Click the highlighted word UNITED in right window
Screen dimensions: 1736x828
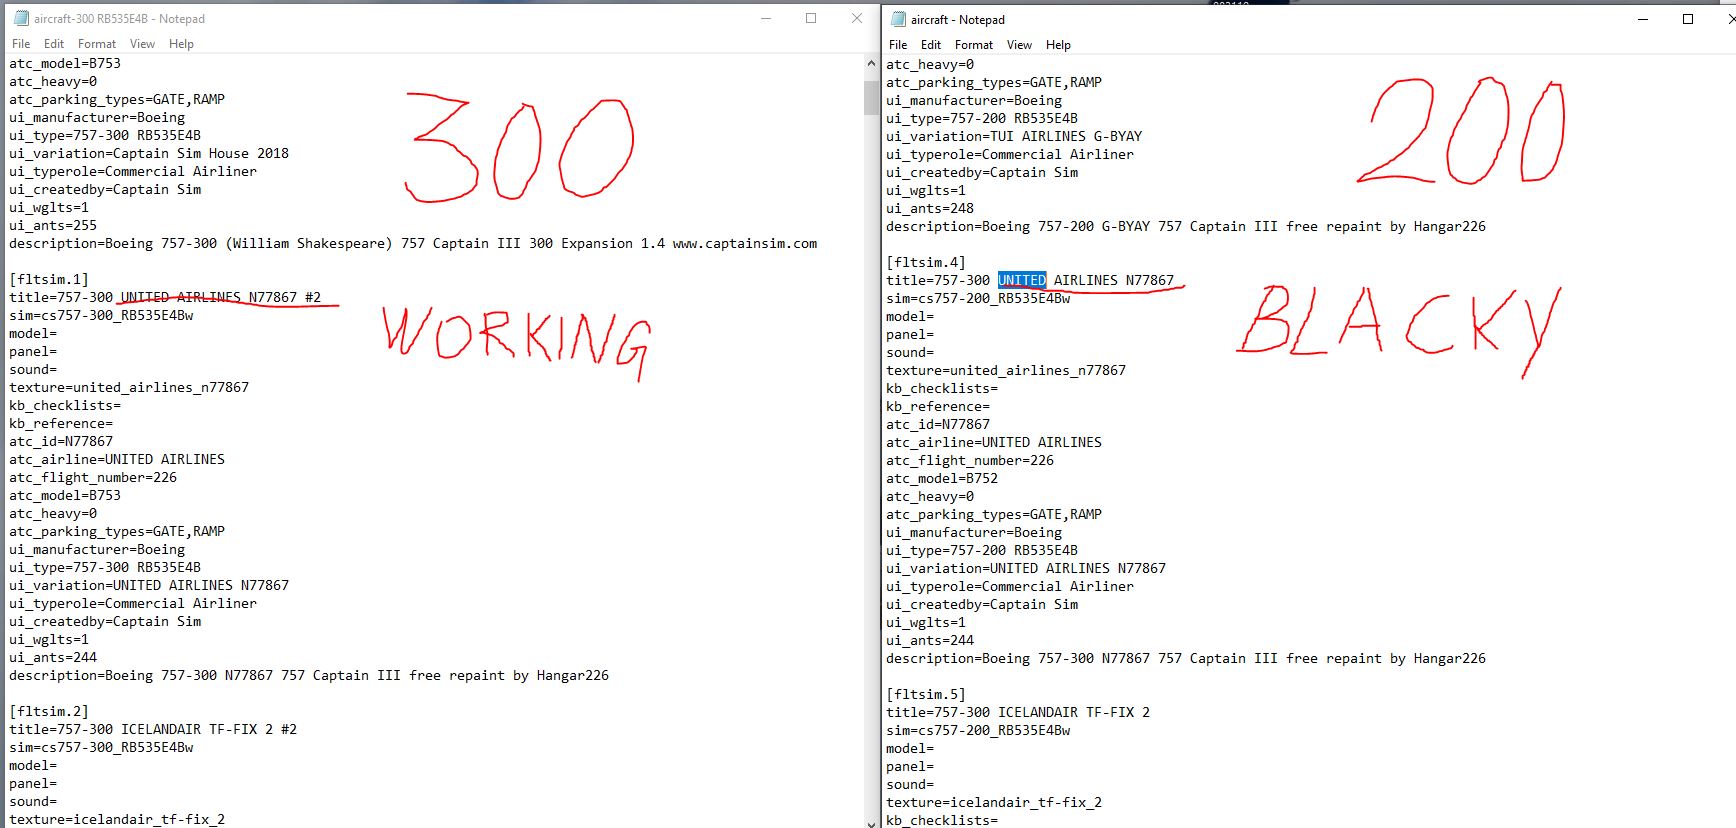1021,280
